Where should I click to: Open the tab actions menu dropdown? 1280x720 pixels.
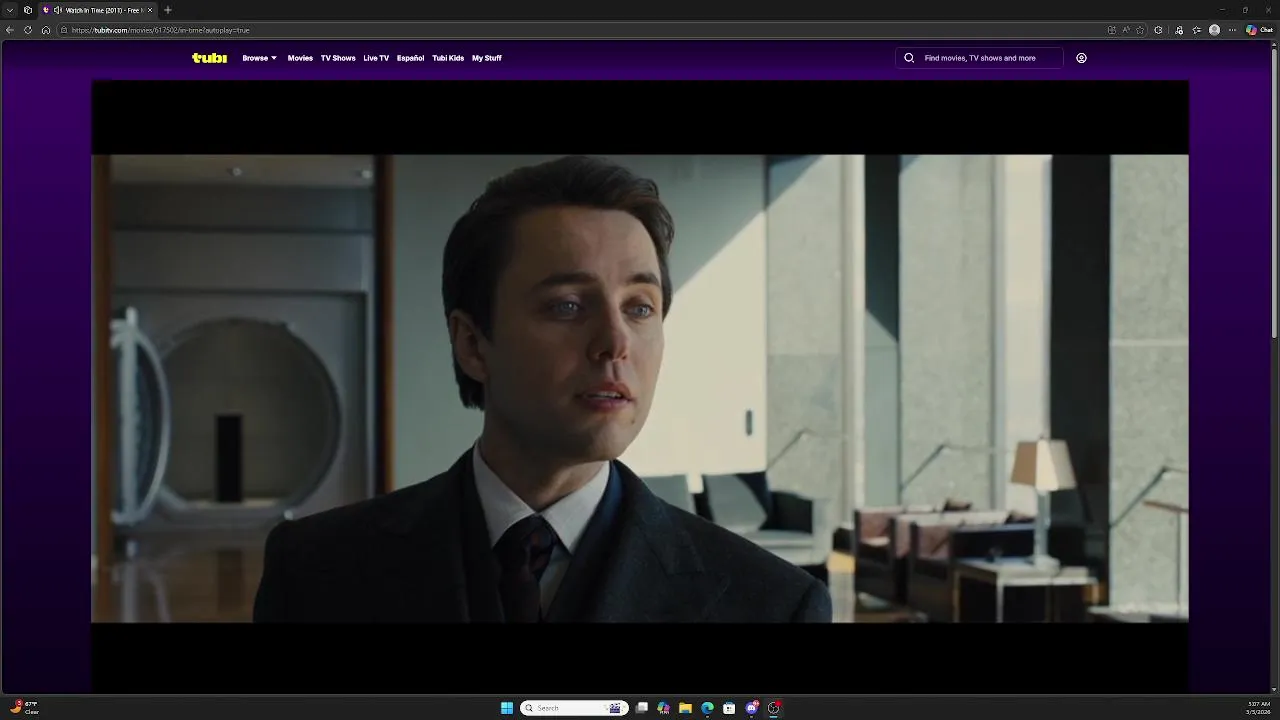click(9, 10)
